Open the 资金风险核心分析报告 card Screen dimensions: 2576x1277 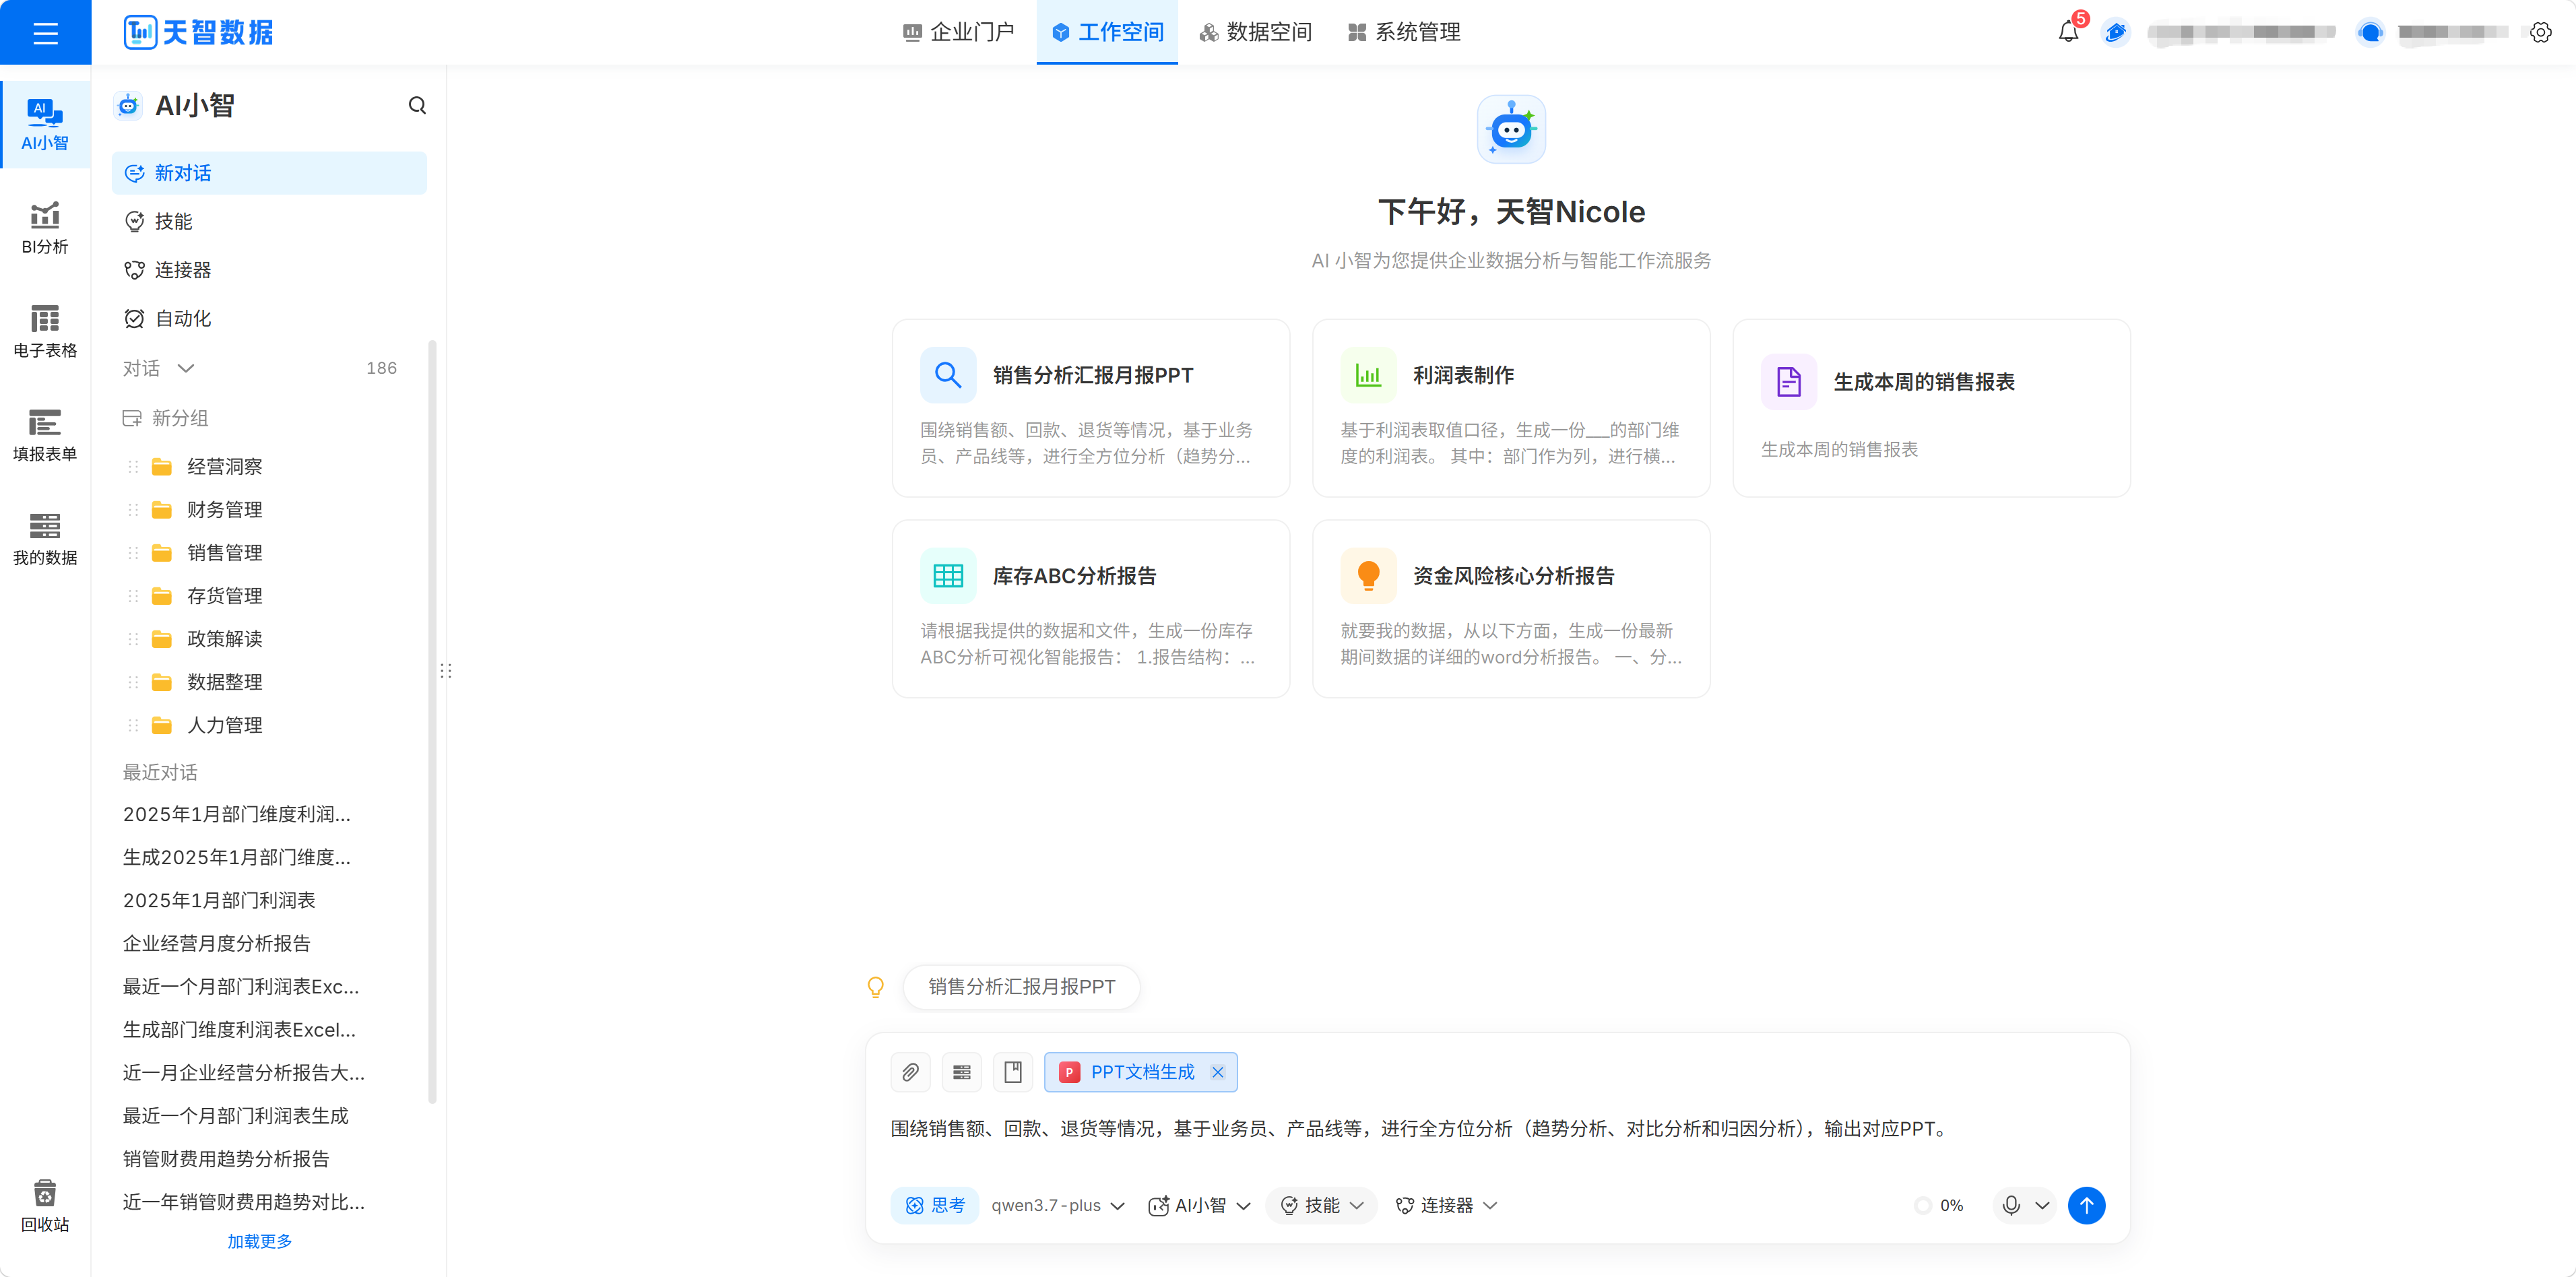pos(1510,608)
